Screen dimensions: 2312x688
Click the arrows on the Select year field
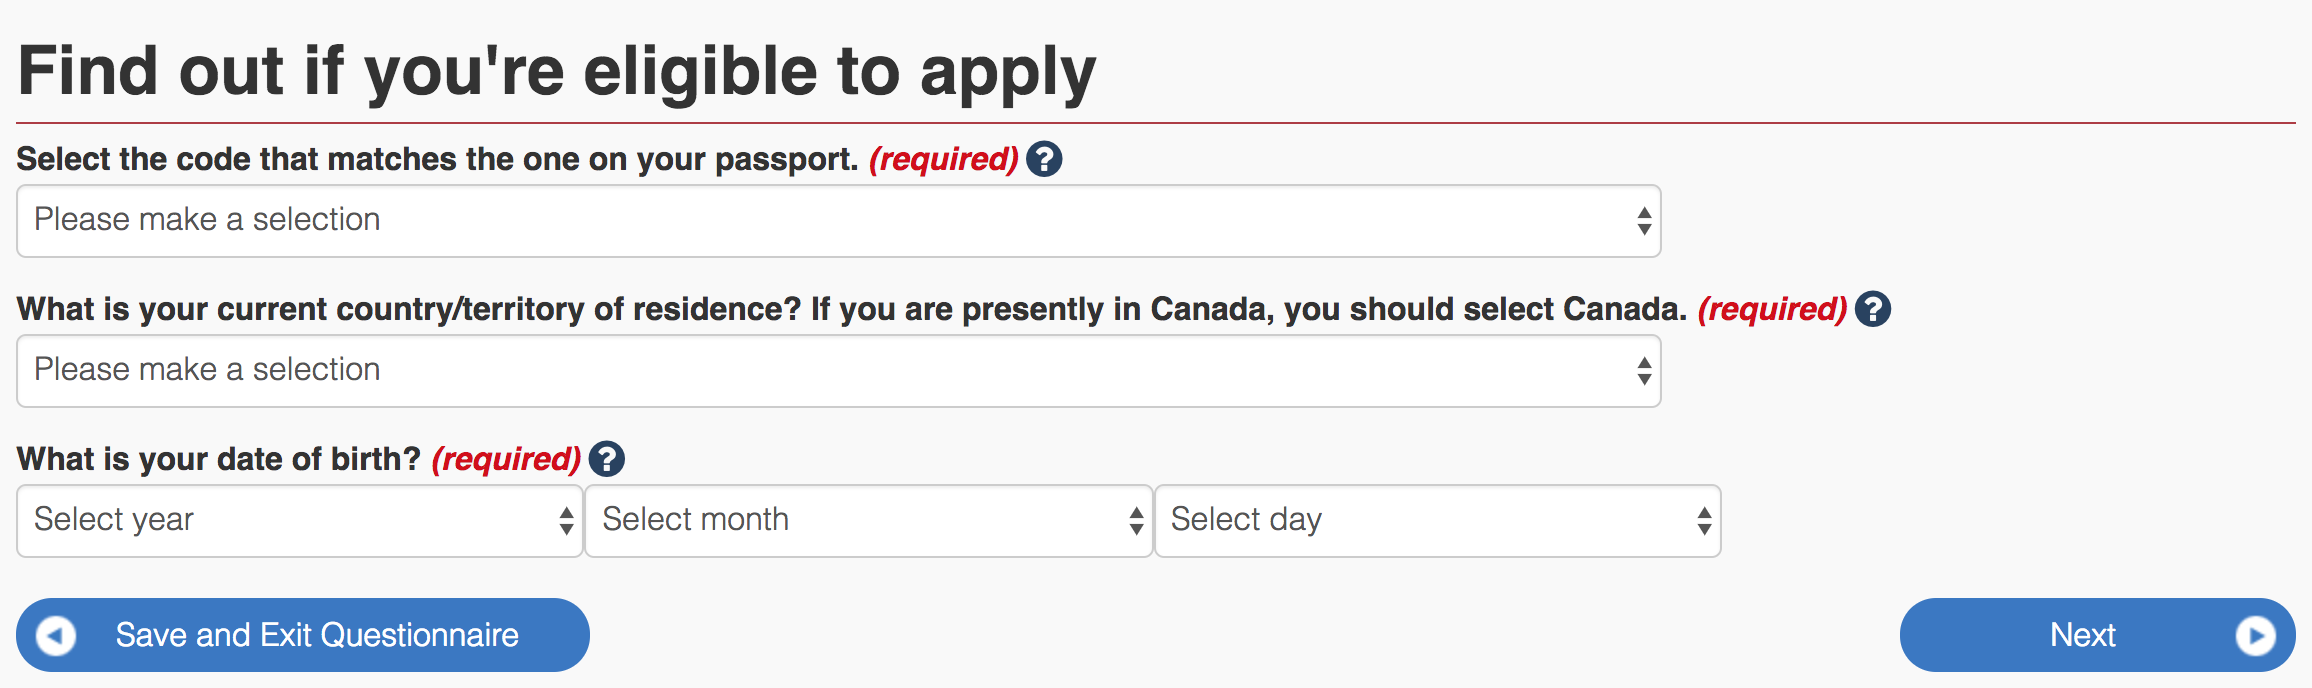tap(566, 521)
